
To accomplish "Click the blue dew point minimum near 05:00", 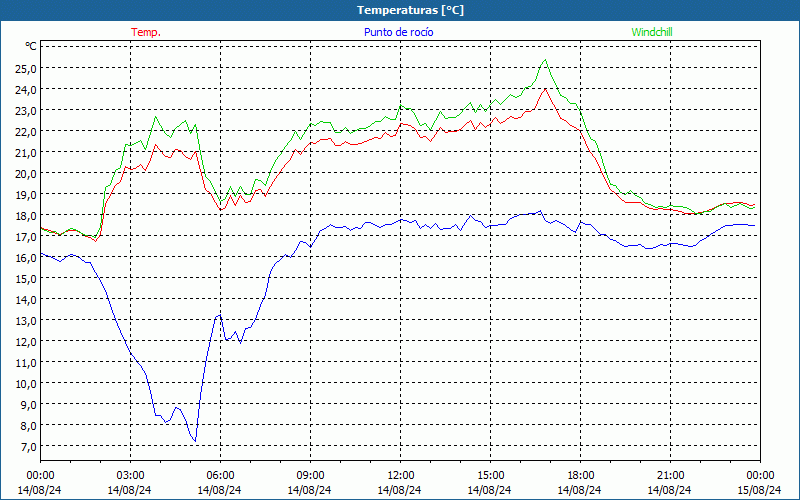I will [195, 441].
